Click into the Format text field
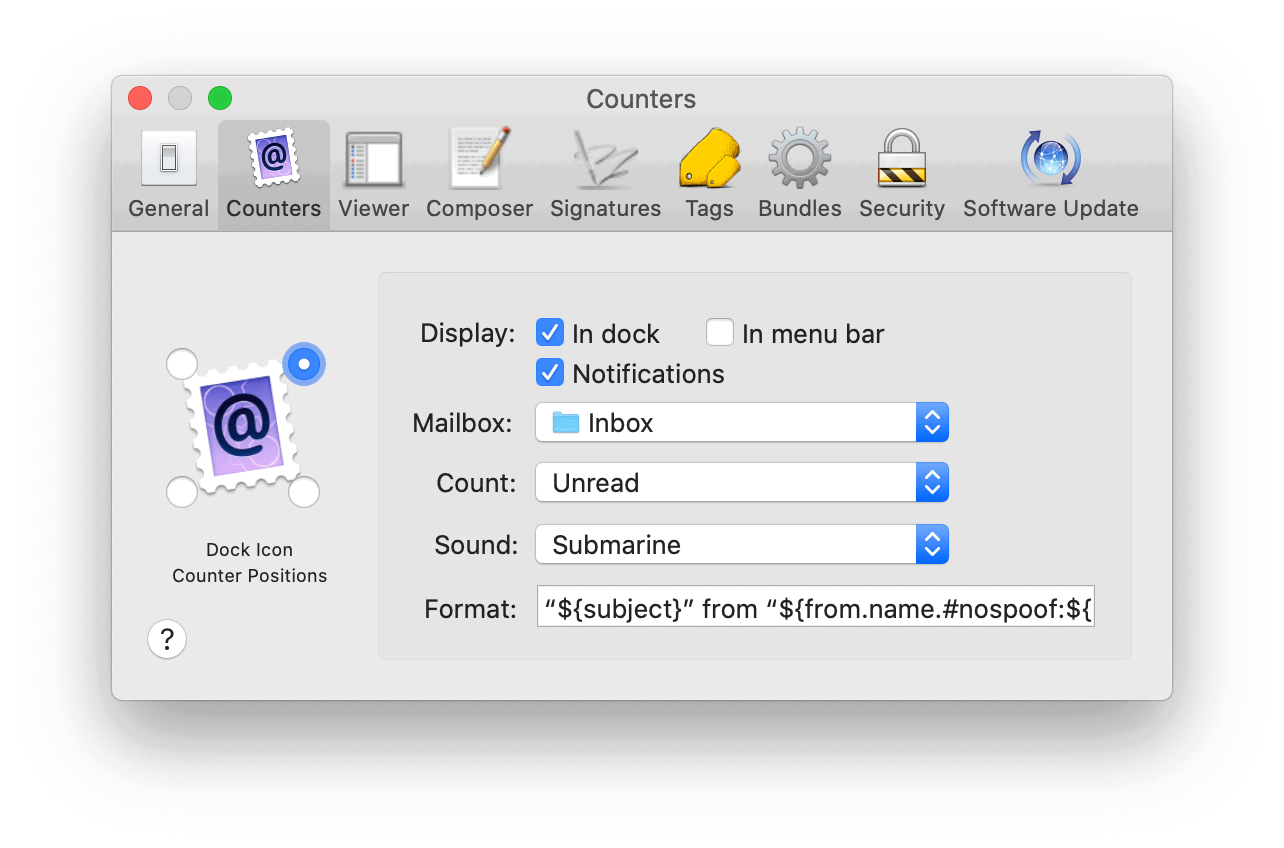Screen dimensions: 1284x848 click(815, 607)
